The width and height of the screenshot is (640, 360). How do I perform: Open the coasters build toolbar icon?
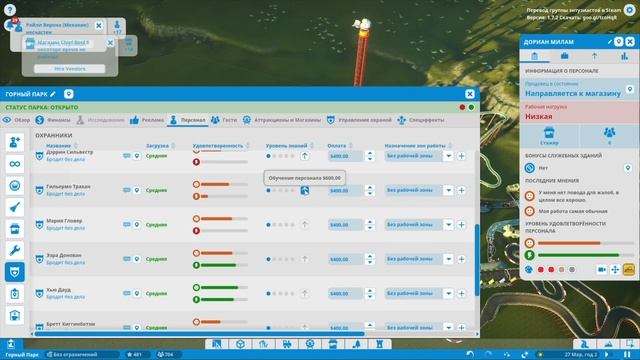[x=263, y=344]
